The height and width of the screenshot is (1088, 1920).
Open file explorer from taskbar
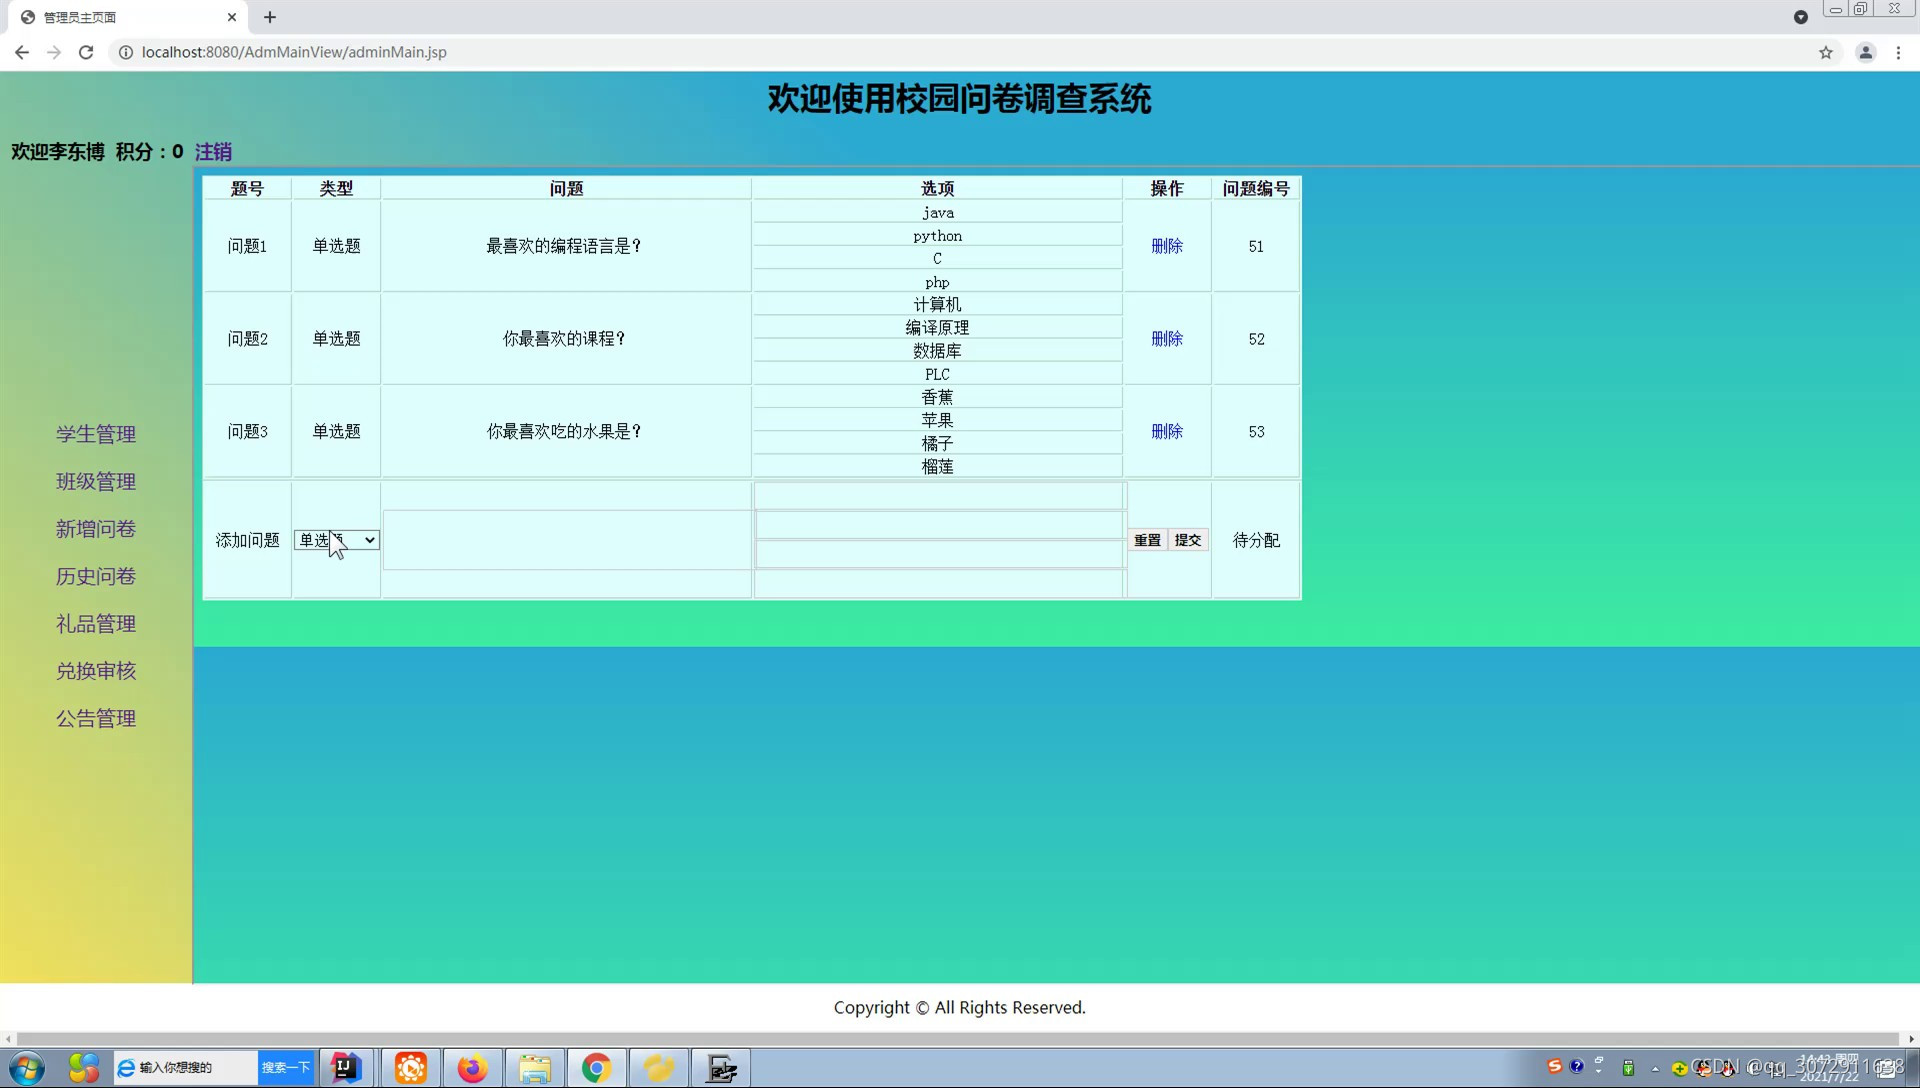tap(535, 1068)
